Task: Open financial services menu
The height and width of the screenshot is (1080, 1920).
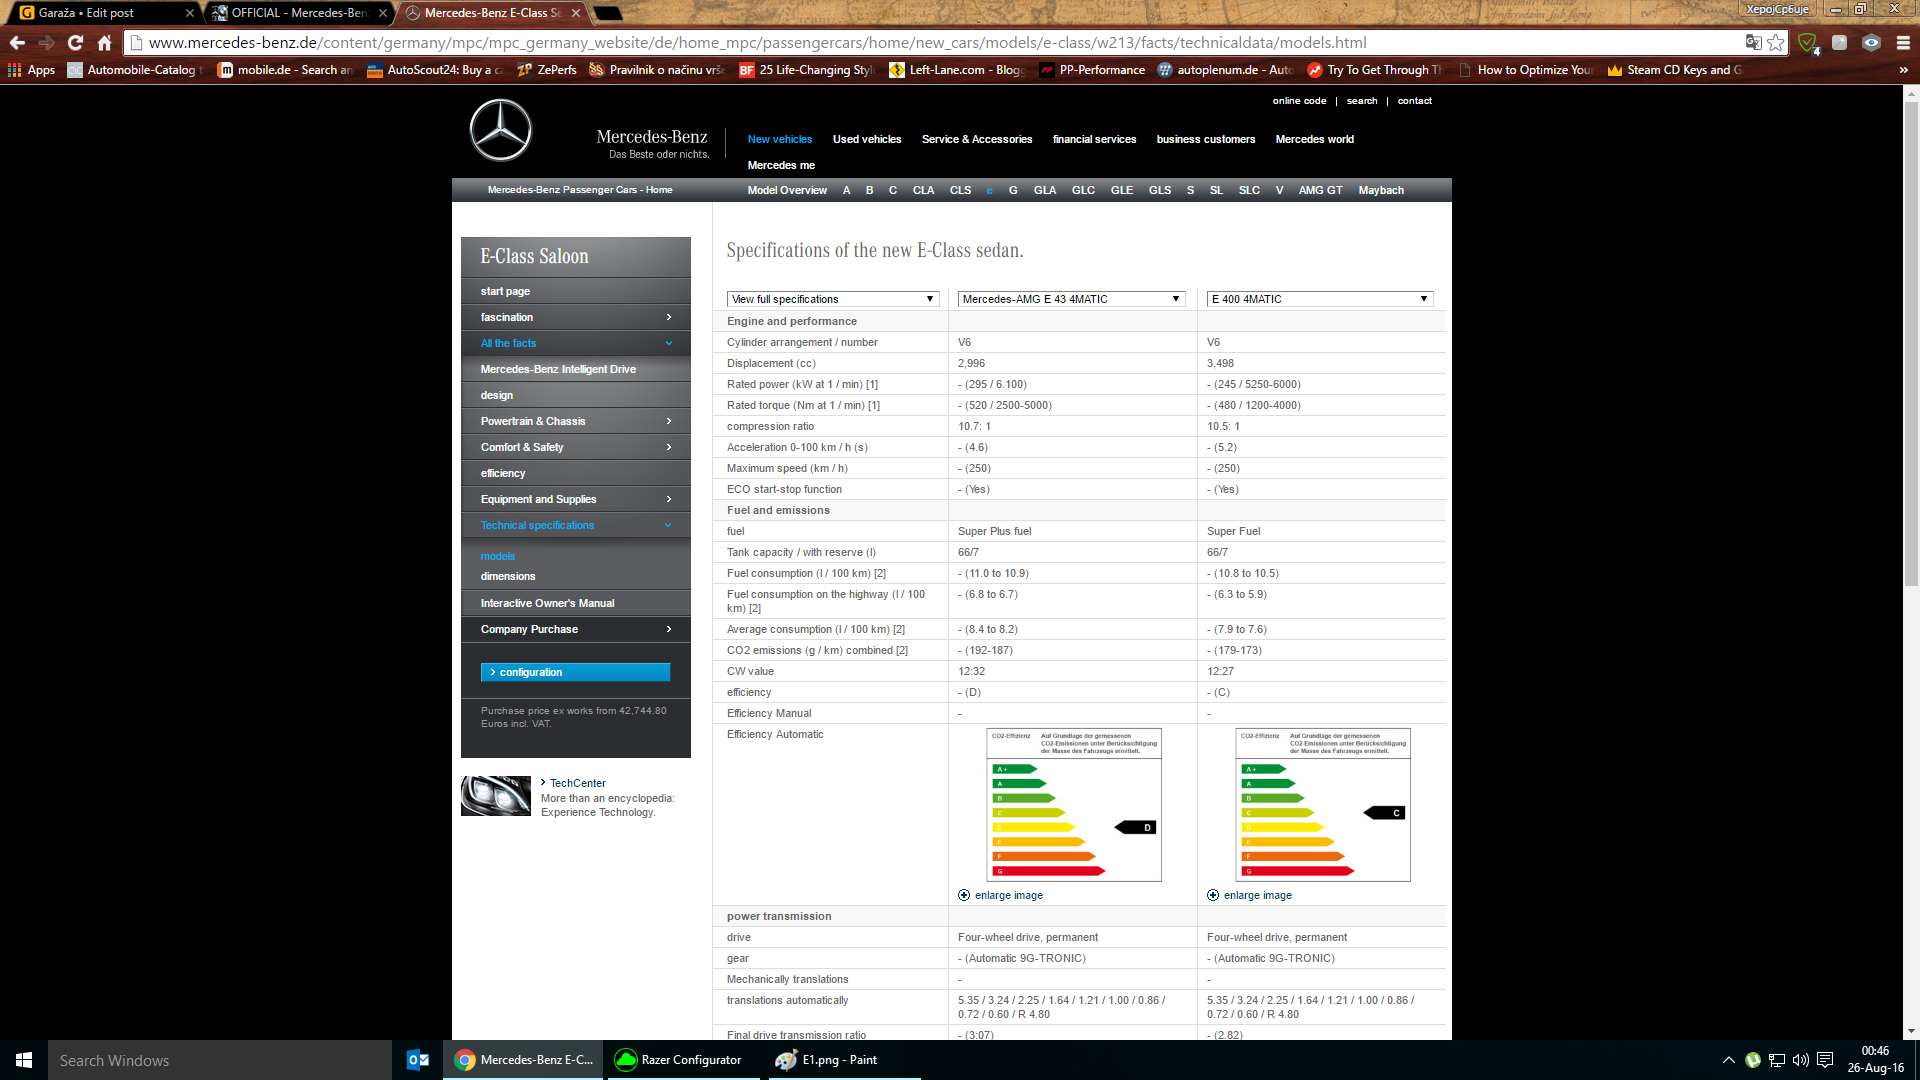Action: click(x=1094, y=139)
